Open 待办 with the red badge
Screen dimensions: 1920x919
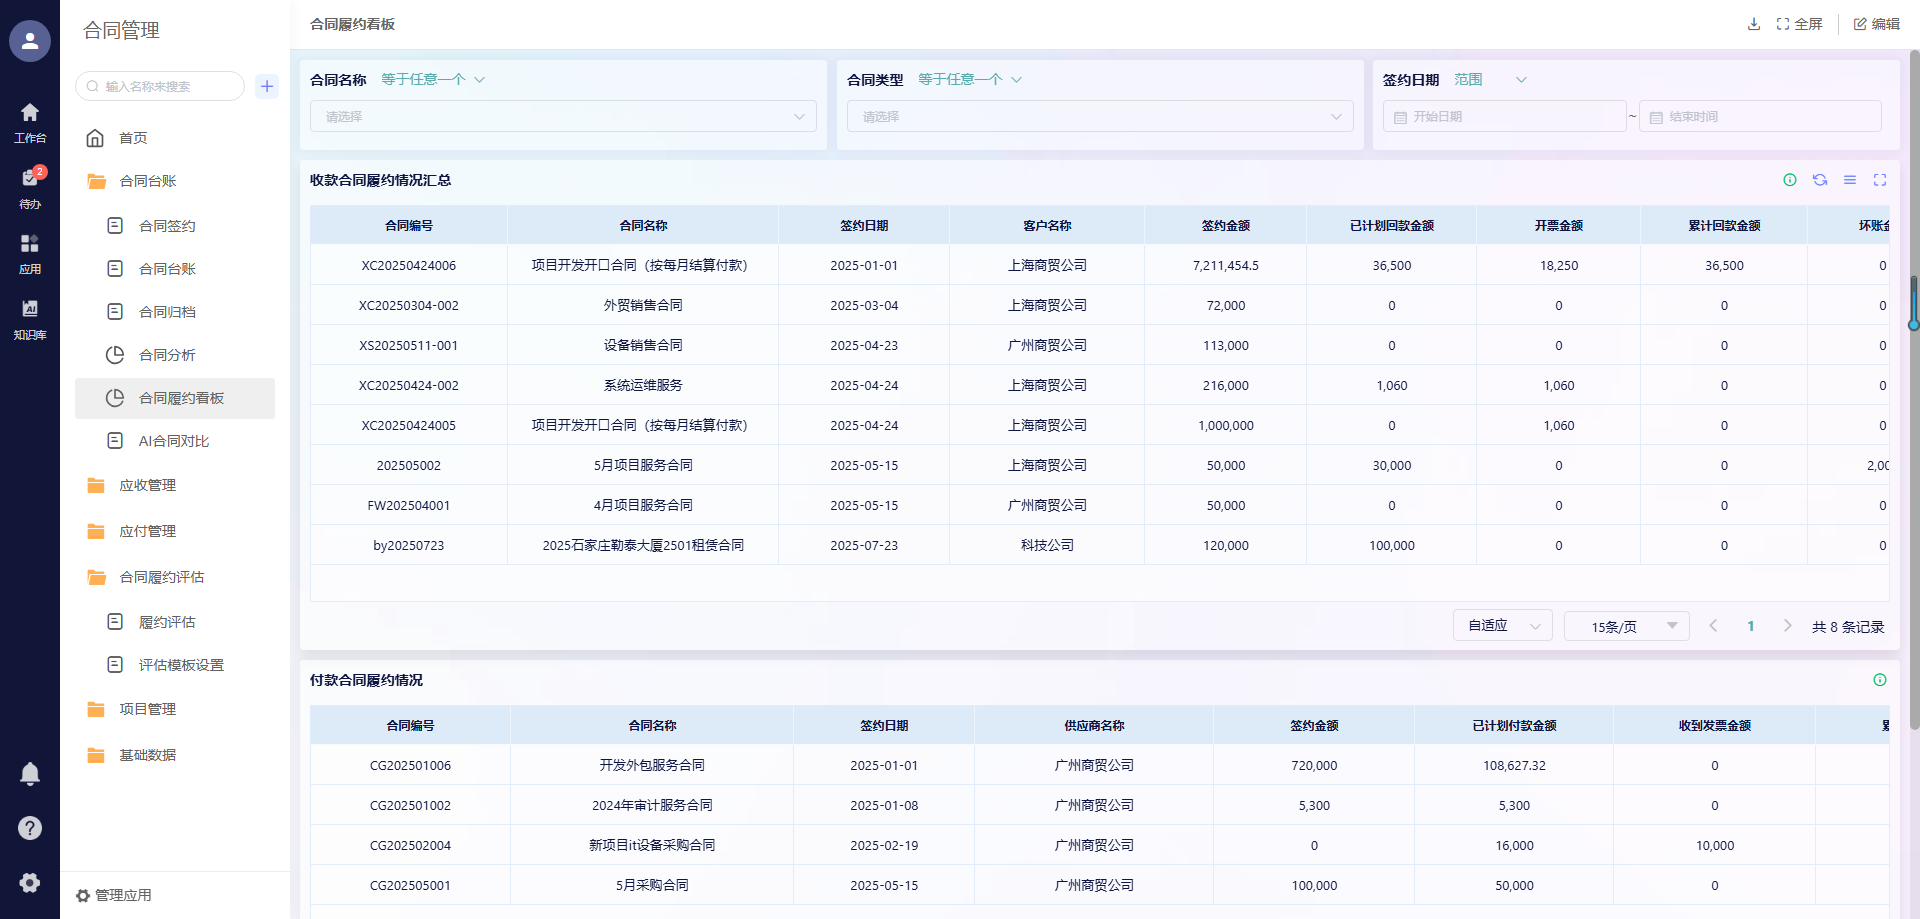(30, 185)
